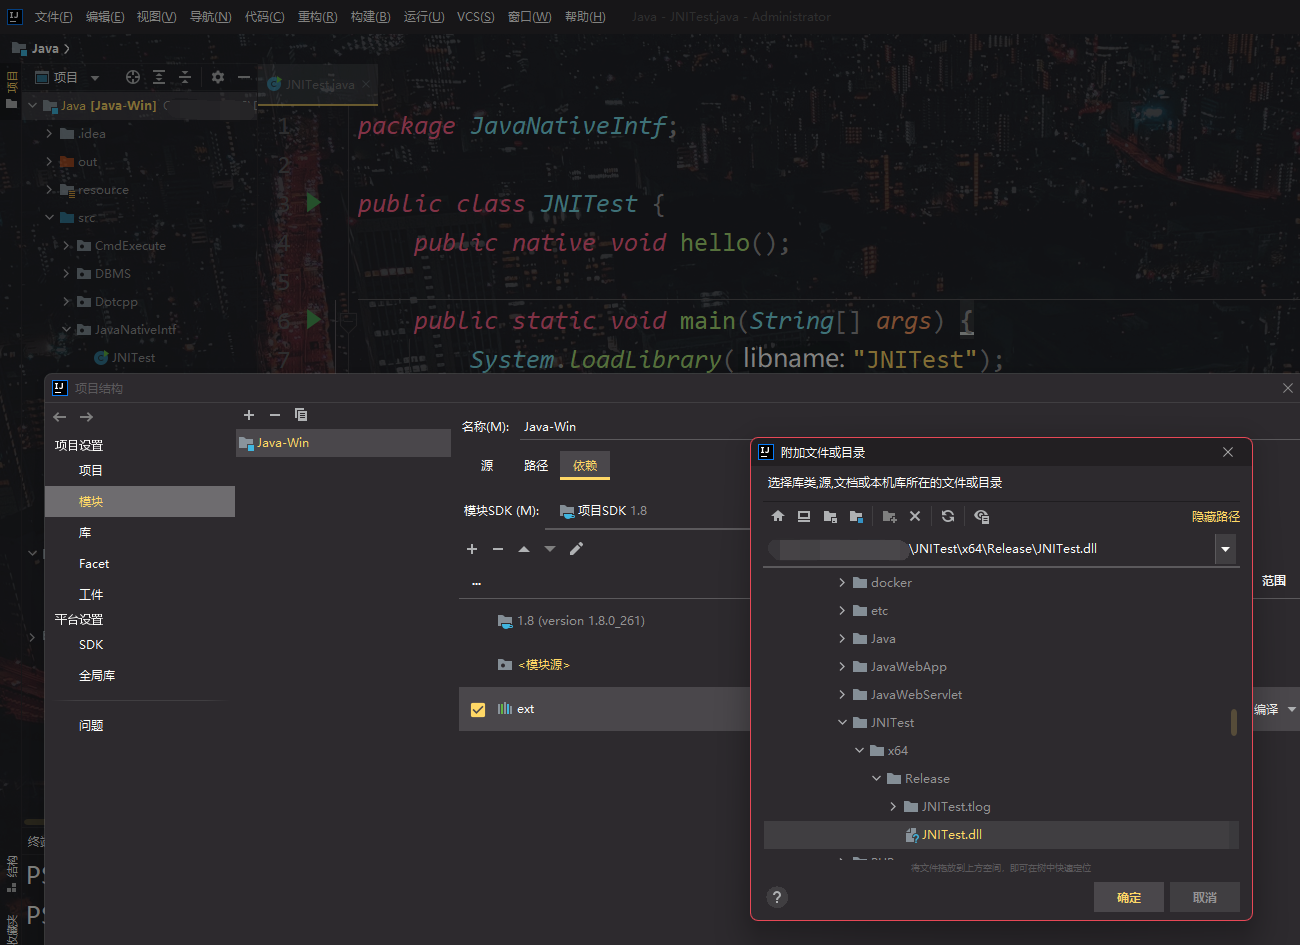
Task: Click the module name field Java-Win
Action: click(x=908, y=427)
